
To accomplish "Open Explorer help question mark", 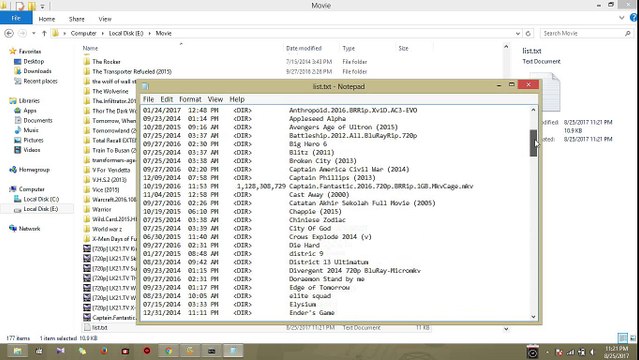I will tap(634, 18).
